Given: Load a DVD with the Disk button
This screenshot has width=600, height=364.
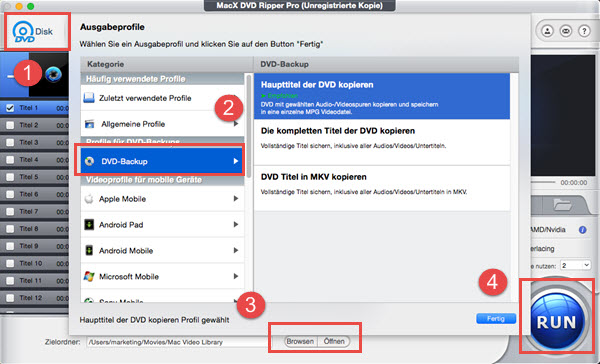Looking at the screenshot, I should coord(33,32).
